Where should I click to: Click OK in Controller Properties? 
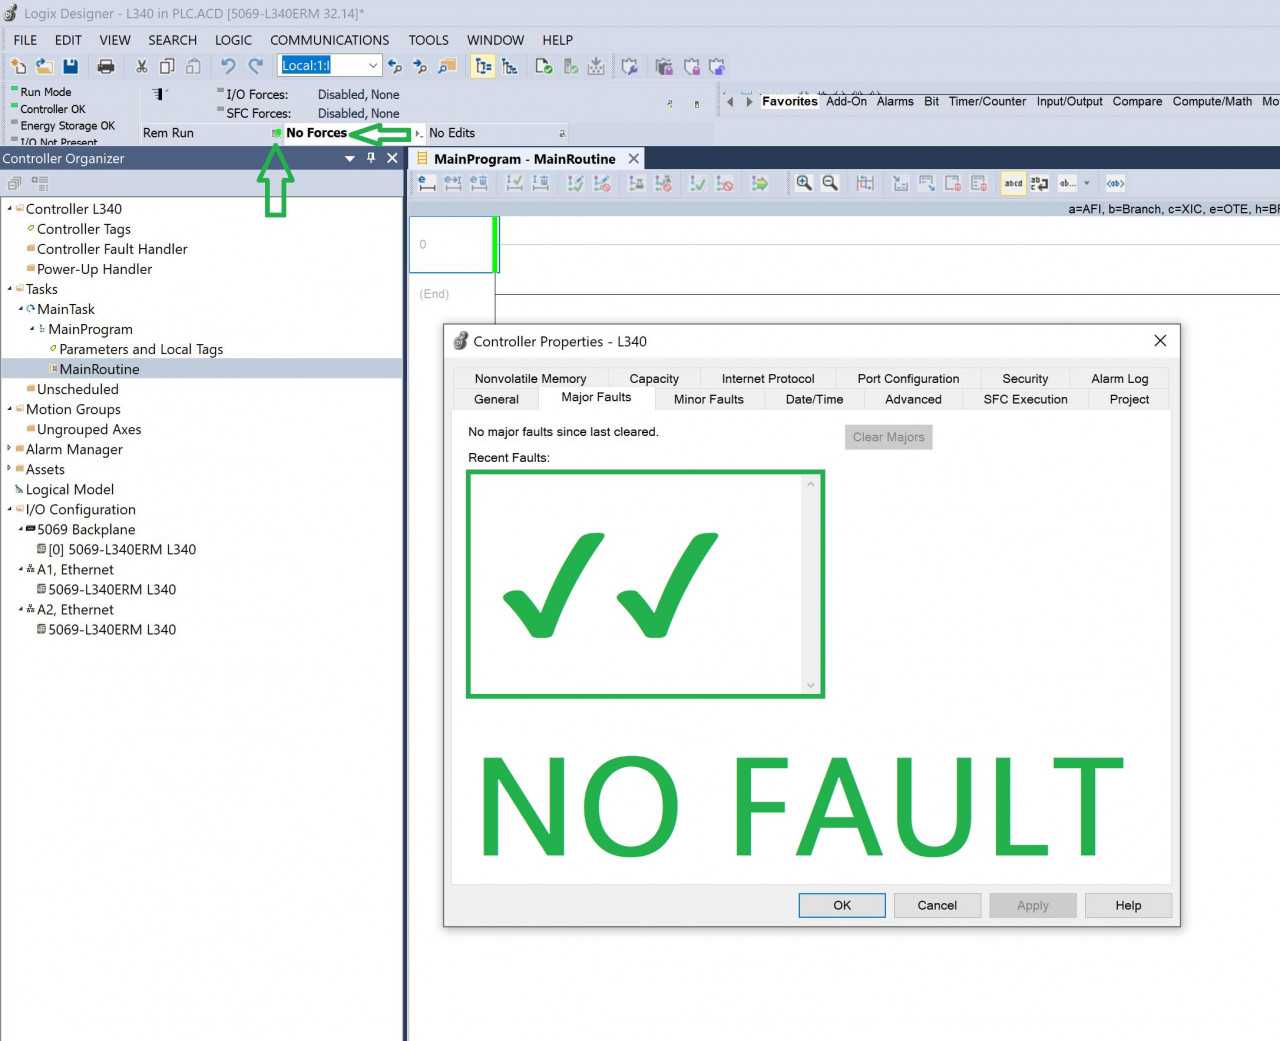[842, 905]
